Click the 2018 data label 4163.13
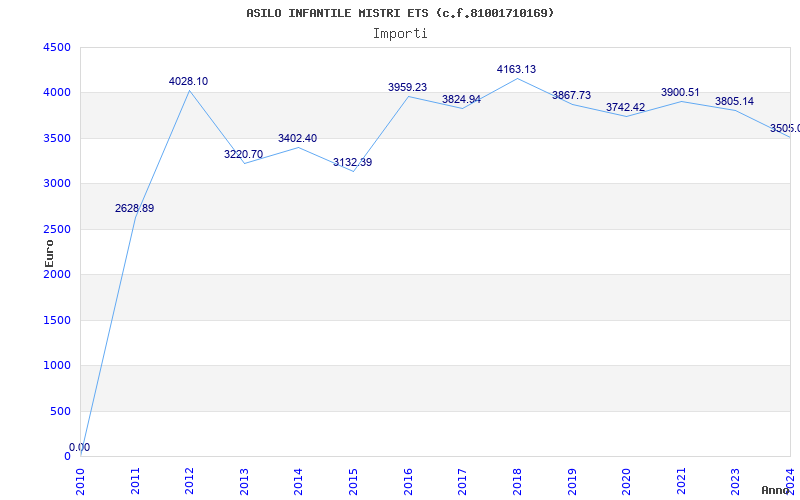800x500 pixels. click(516, 69)
